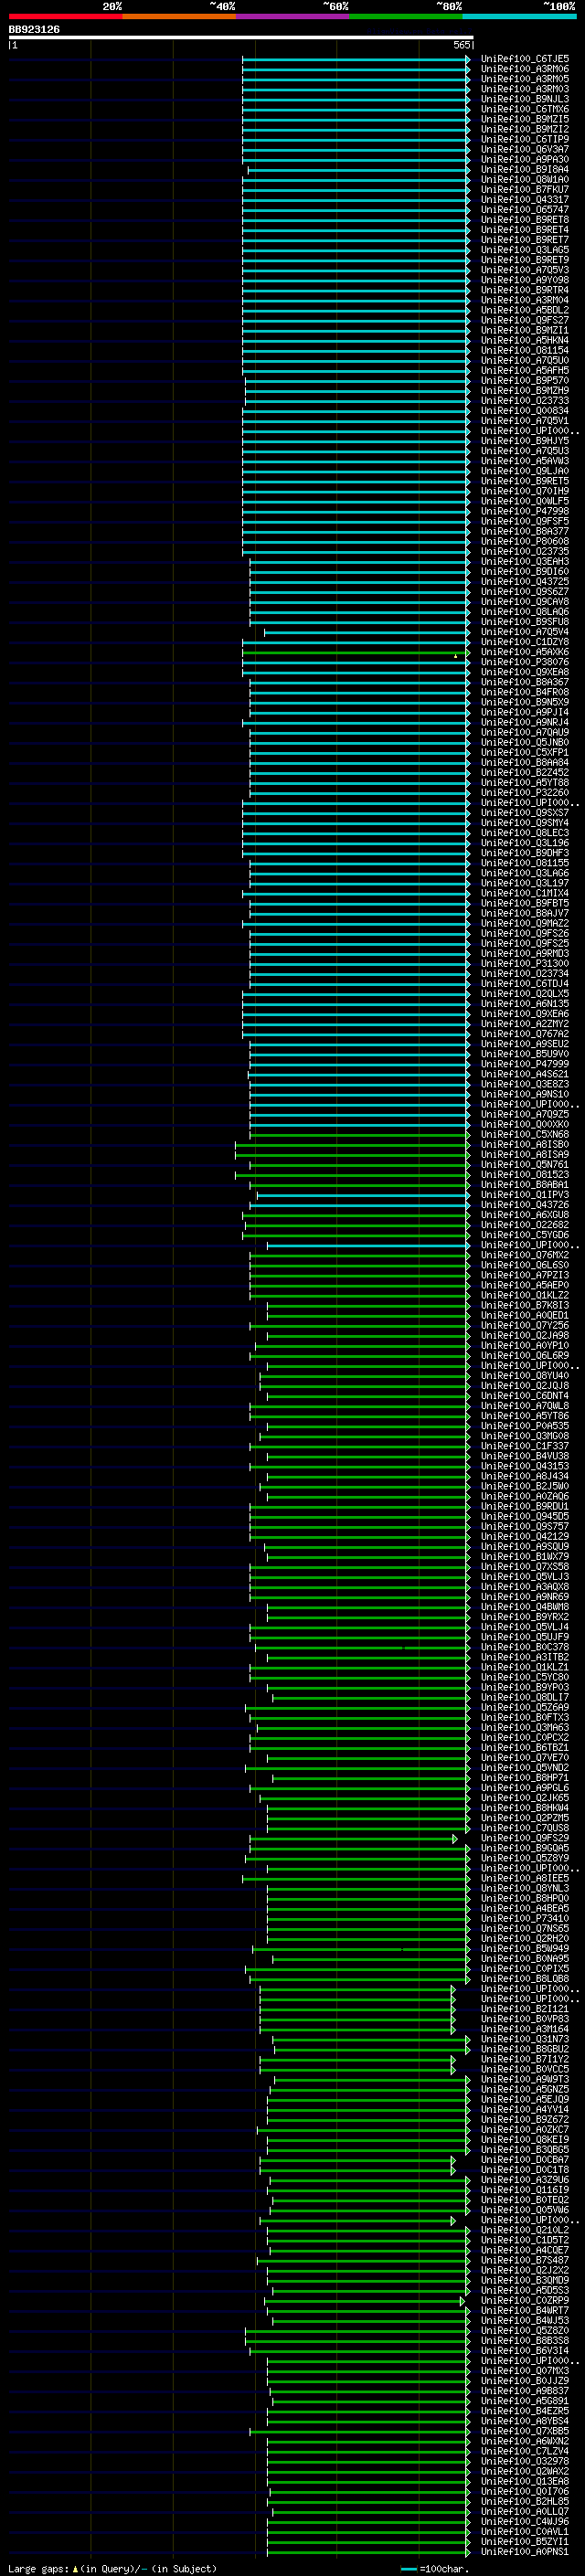Click the cyan ~100% identity legend bar
585x2576 pixels.
[x=519, y=16]
